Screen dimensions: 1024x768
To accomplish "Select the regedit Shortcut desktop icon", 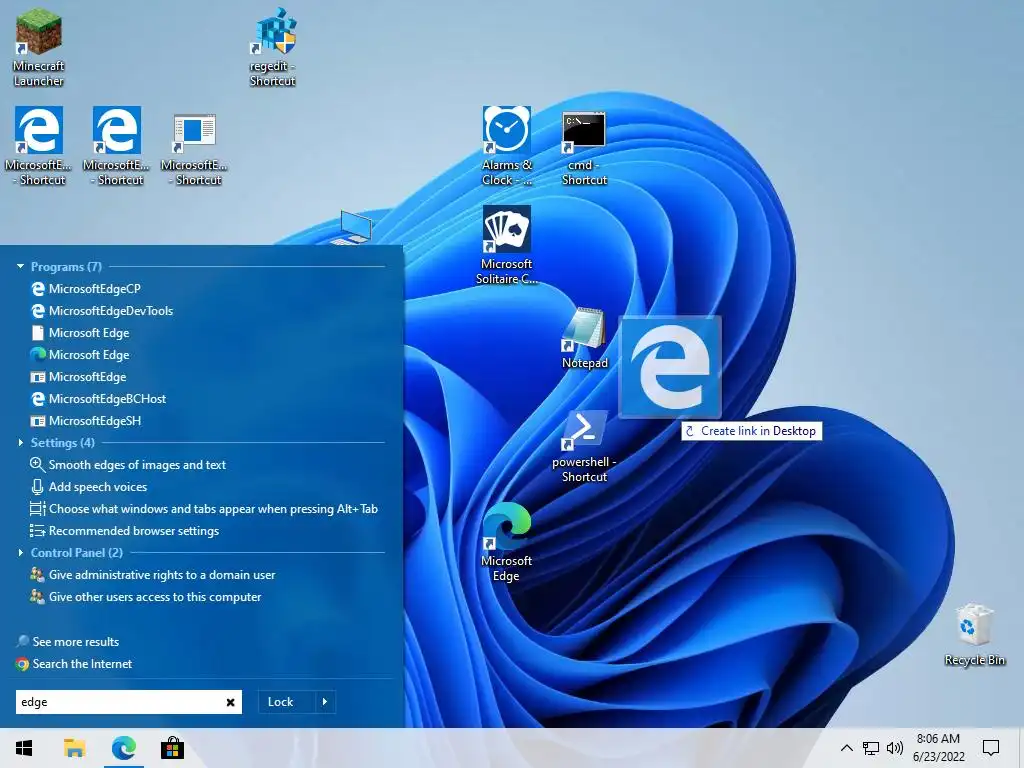I will (x=272, y=47).
